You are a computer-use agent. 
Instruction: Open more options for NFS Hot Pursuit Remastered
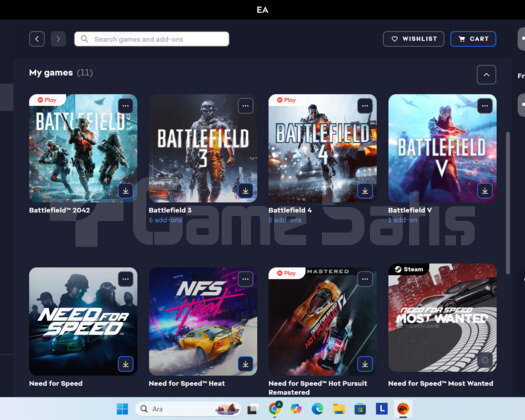coord(365,279)
